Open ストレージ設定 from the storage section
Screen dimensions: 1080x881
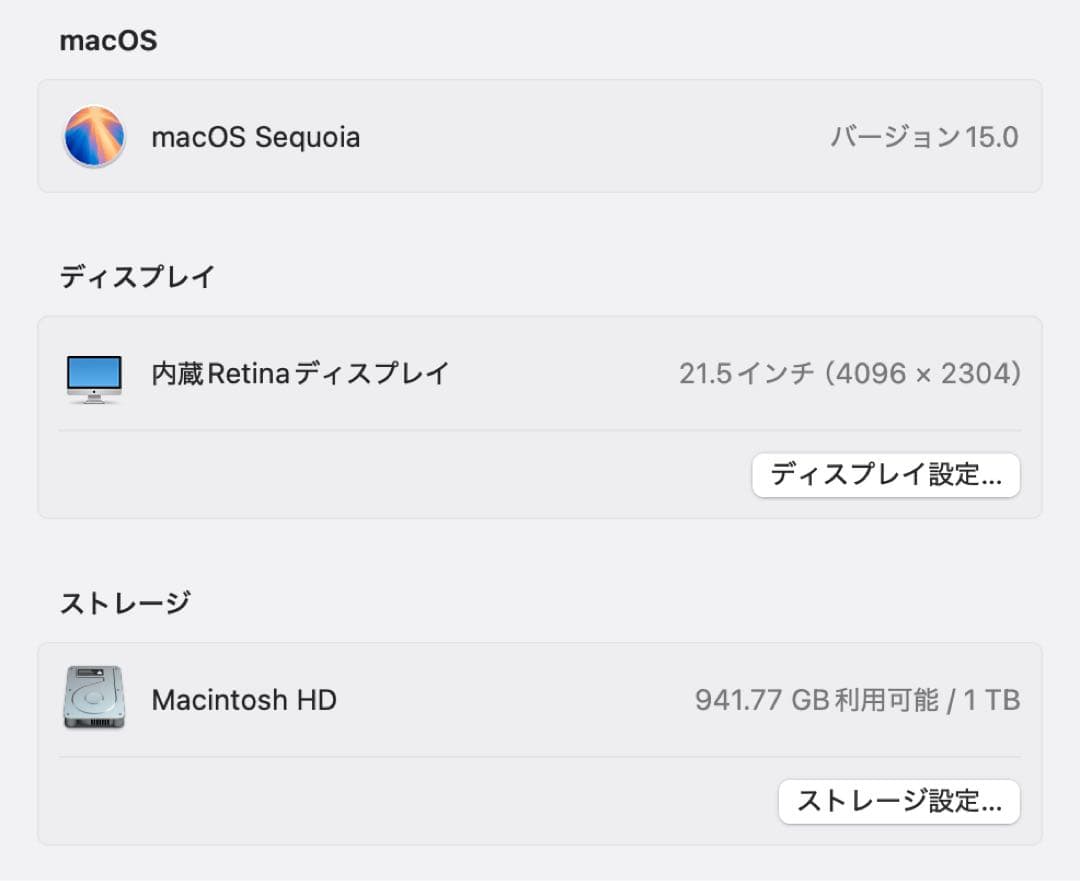pos(898,801)
